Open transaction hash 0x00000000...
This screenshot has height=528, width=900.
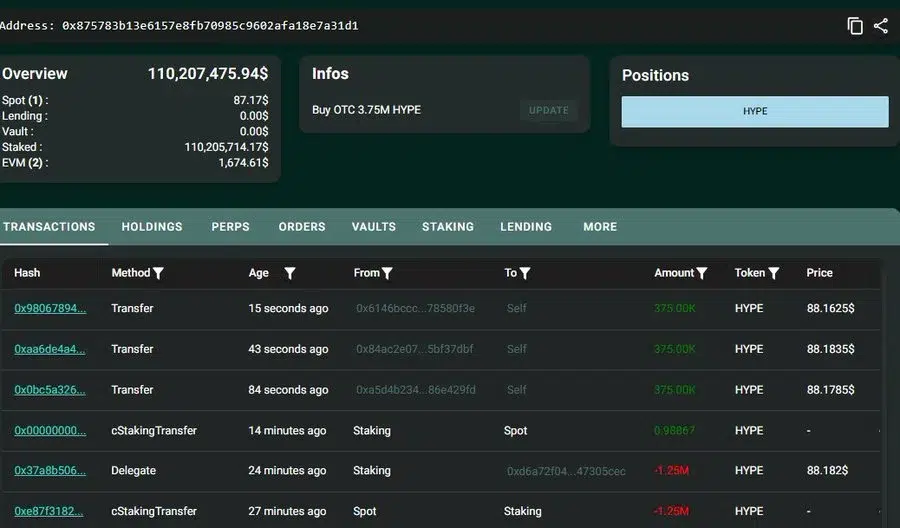(50, 430)
